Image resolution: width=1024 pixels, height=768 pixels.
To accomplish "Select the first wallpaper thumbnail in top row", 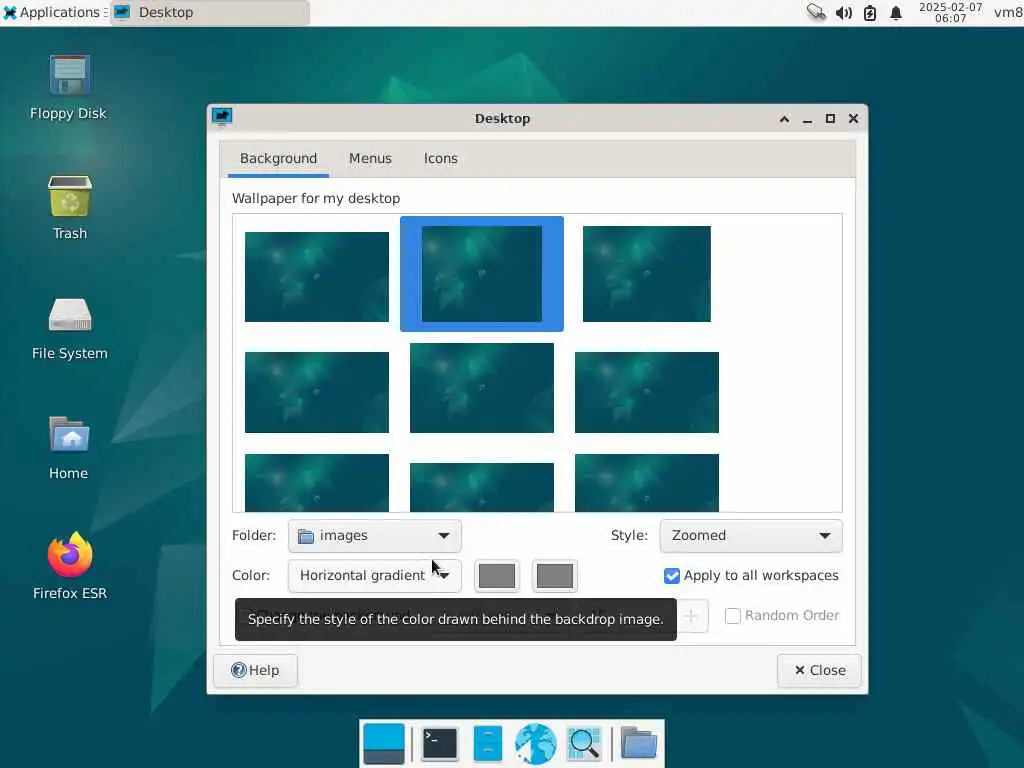I will pos(317,277).
